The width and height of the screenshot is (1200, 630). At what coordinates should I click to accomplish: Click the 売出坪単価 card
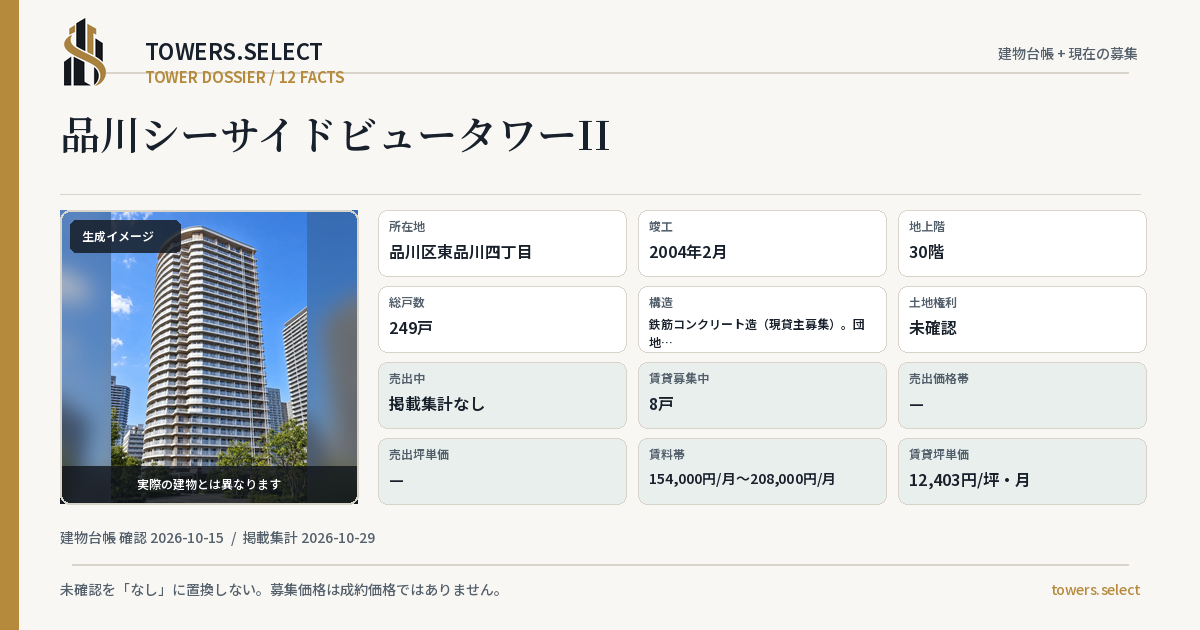point(502,471)
